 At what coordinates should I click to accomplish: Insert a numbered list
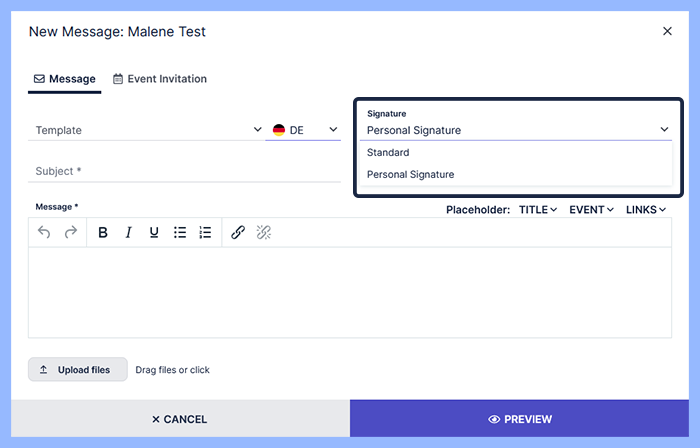(205, 232)
